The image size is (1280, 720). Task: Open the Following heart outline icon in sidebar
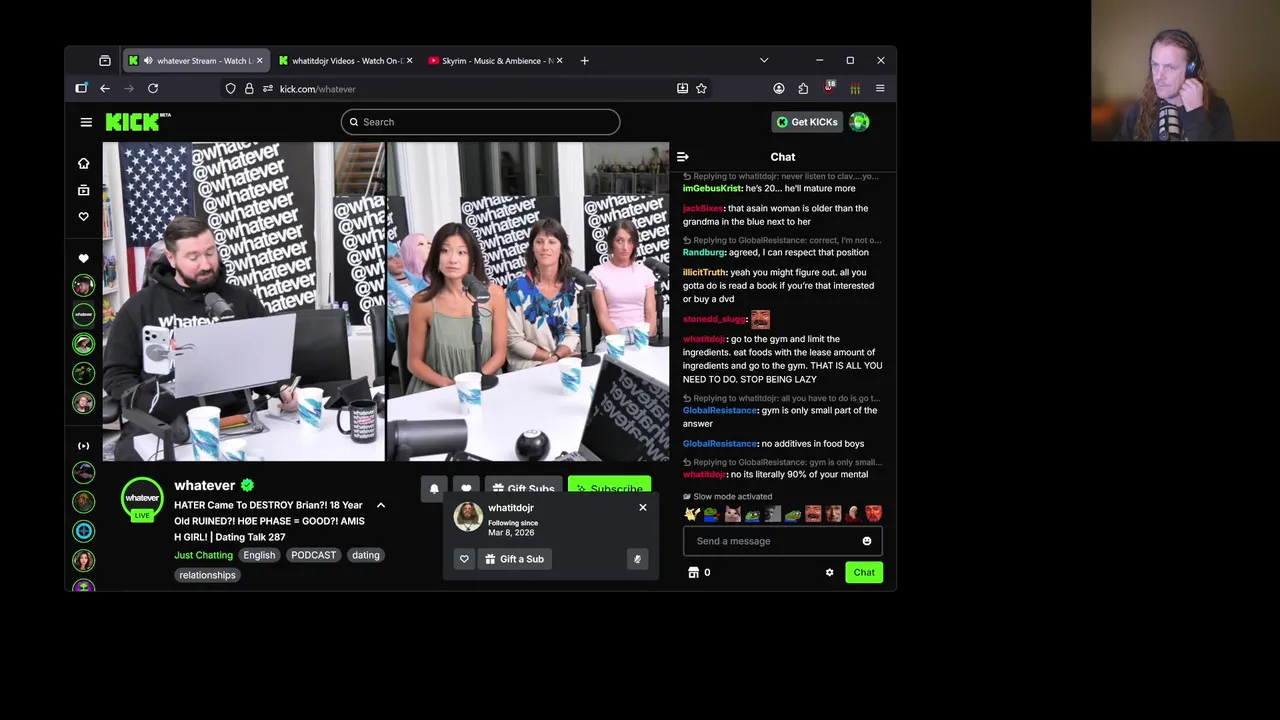click(x=84, y=216)
